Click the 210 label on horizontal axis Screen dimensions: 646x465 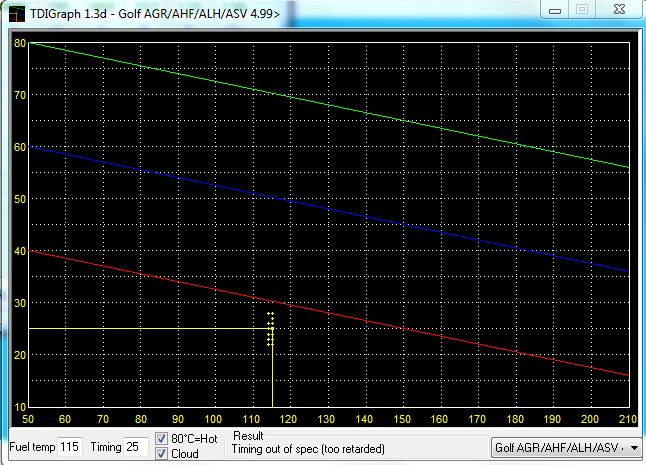click(625, 420)
